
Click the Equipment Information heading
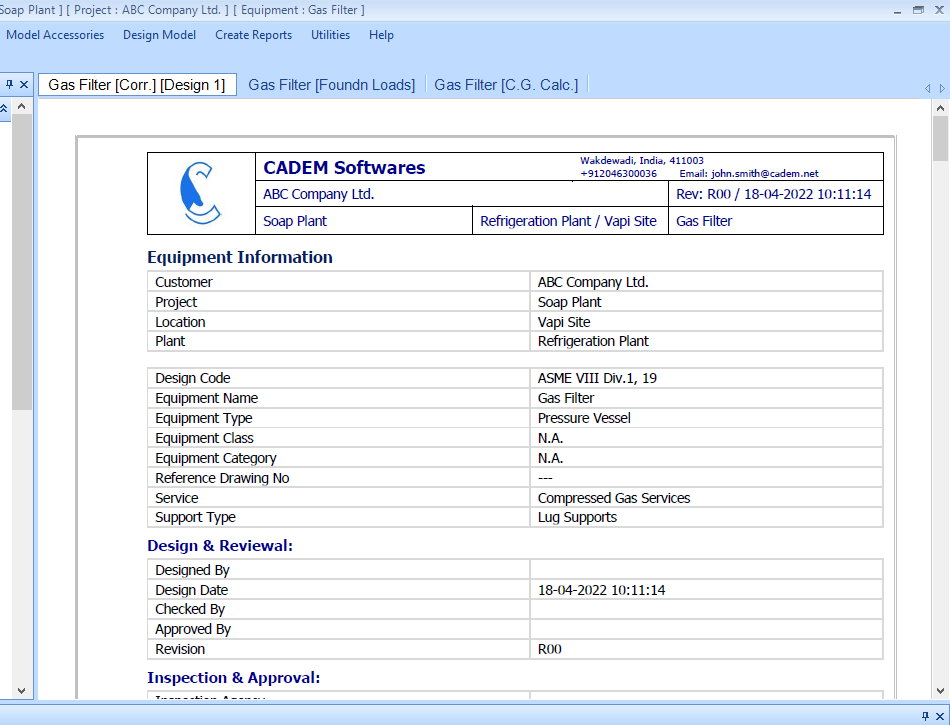tap(240, 257)
